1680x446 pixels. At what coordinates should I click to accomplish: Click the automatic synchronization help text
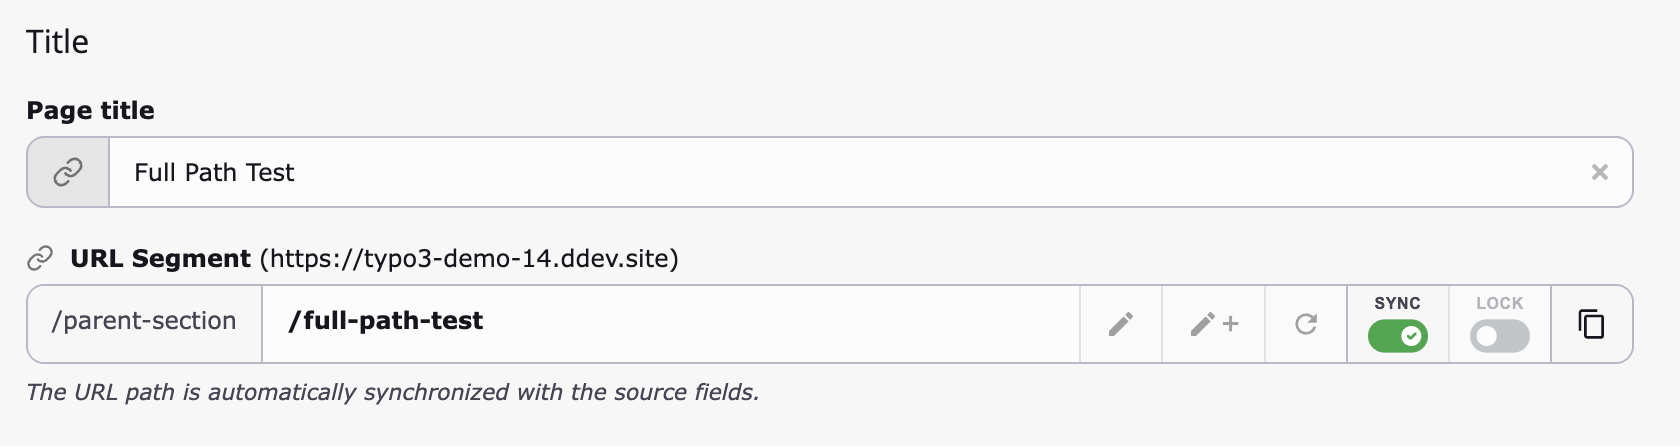[392, 392]
